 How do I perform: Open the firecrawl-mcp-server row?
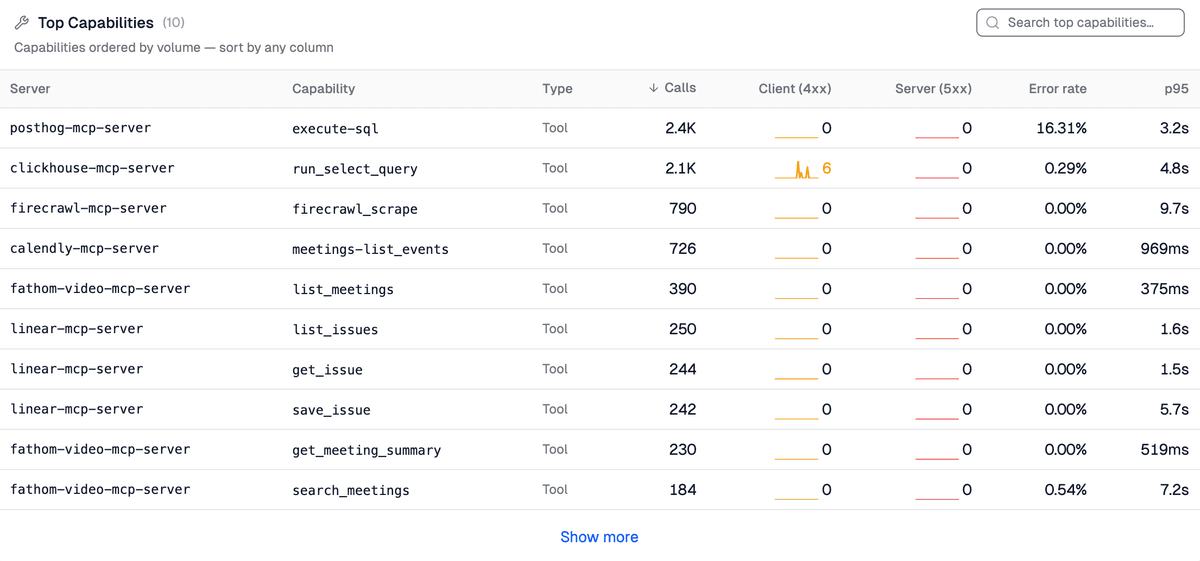coord(600,208)
